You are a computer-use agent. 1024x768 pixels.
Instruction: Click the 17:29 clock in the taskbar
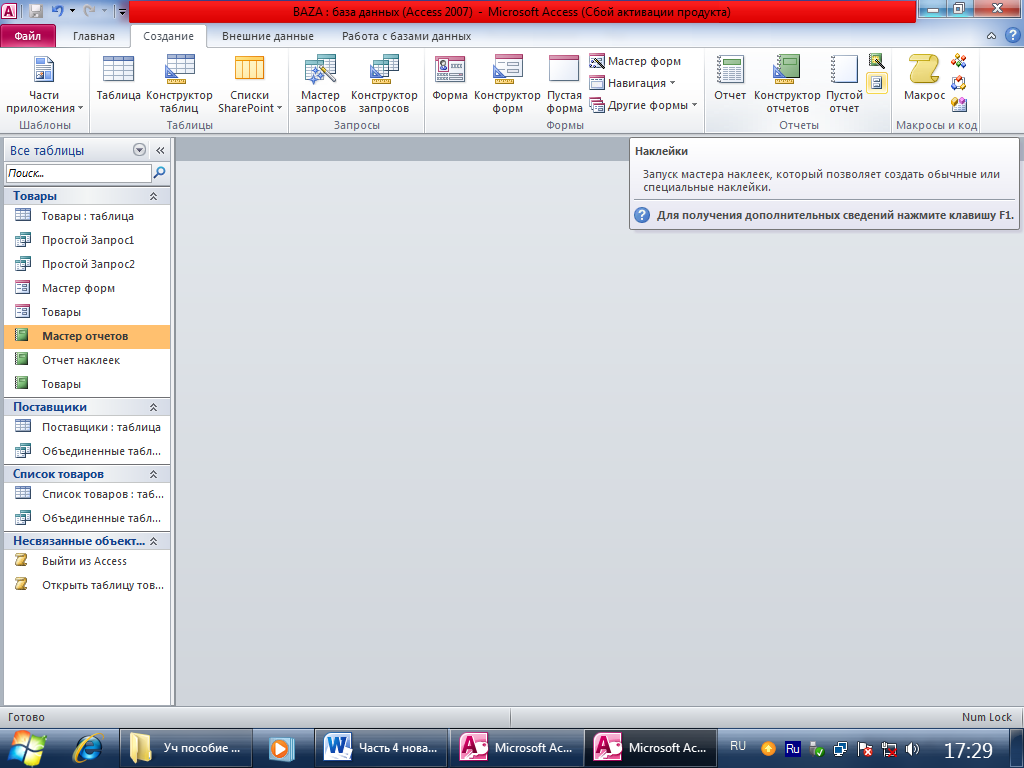(x=968, y=750)
